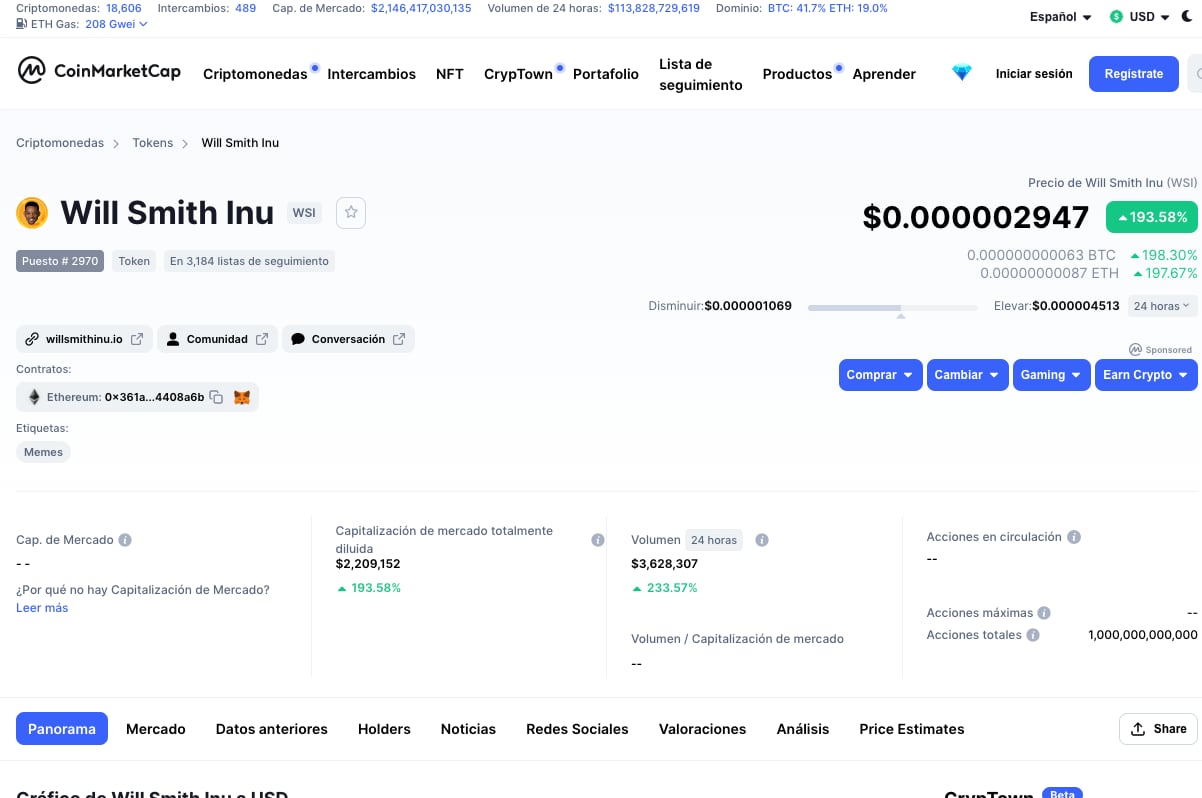
Task: Switch to the Holders tab
Action: [x=384, y=729]
